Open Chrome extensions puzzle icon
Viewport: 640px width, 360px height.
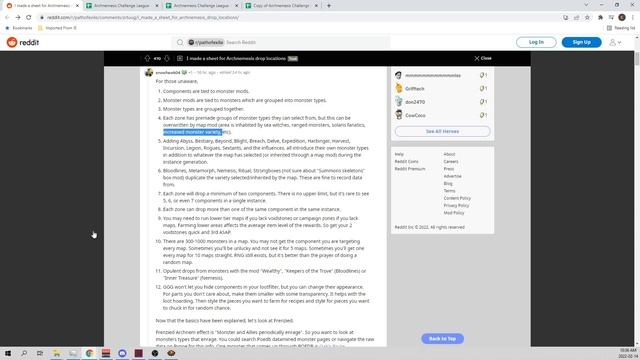pos(600,18)
